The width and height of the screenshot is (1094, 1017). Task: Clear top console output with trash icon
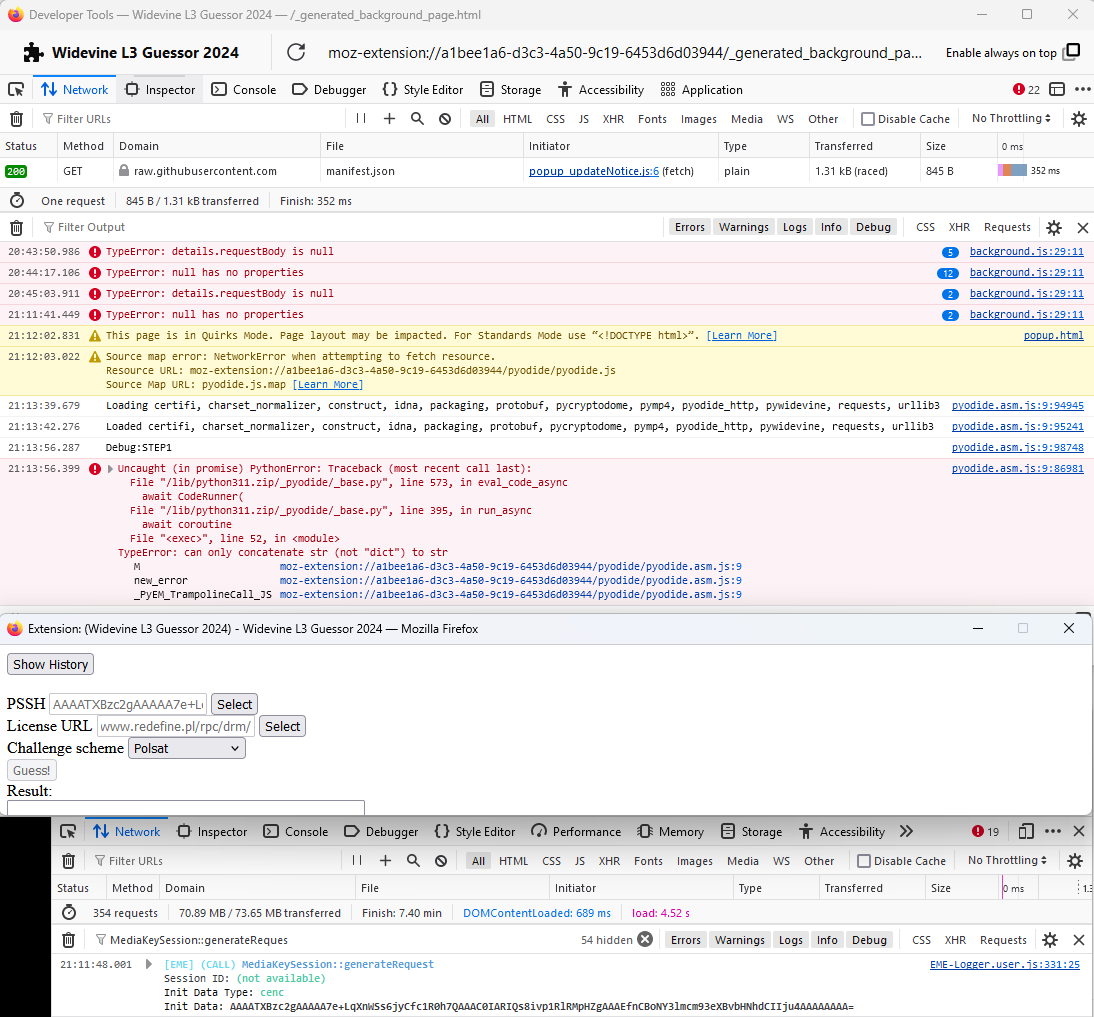pyautogui.click(x=16, y=227)
